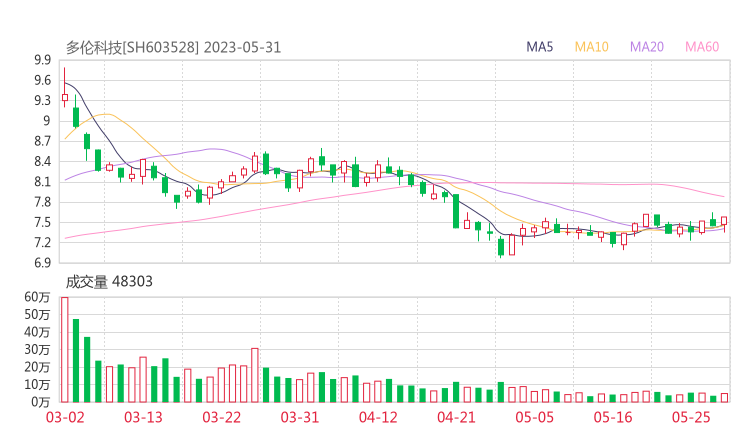Click the tallest 60万 volume bar on 03-02
Image resolution: width=740 pixels, height=440 pixels.
[65, 350]
